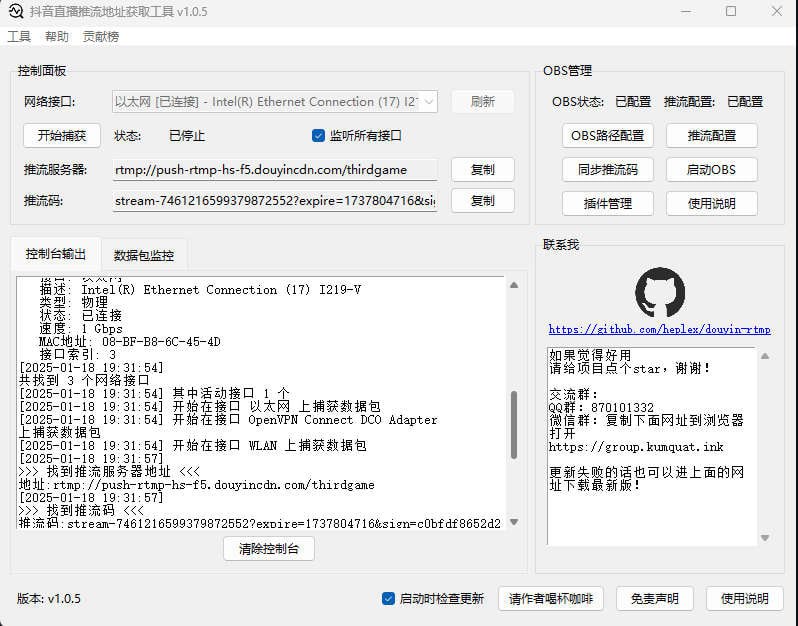
Task: Open the 帮助 menu
Action: click(x=57, y=36)
